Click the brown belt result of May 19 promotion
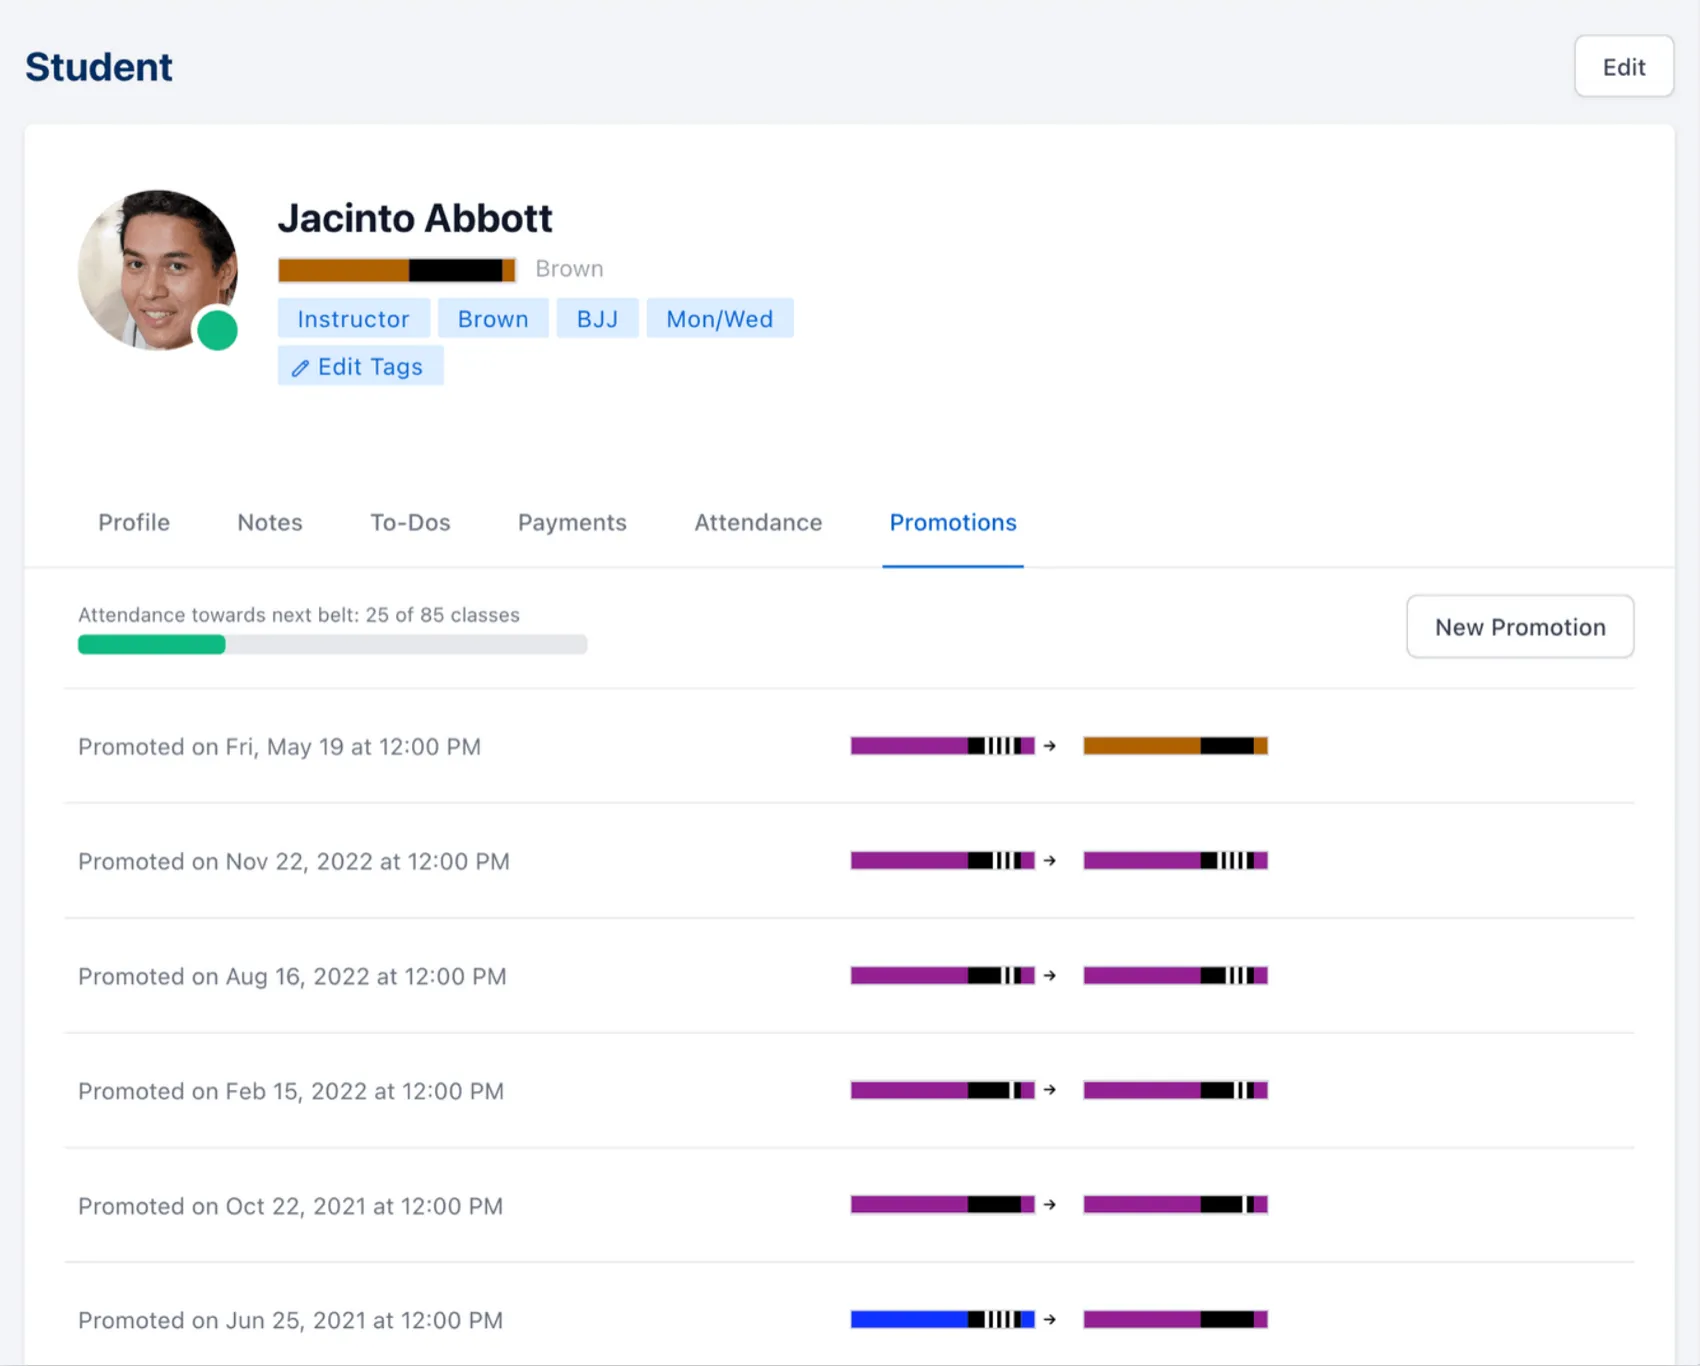Viewport: 1700px width, 1366px height. point(1175,746)
